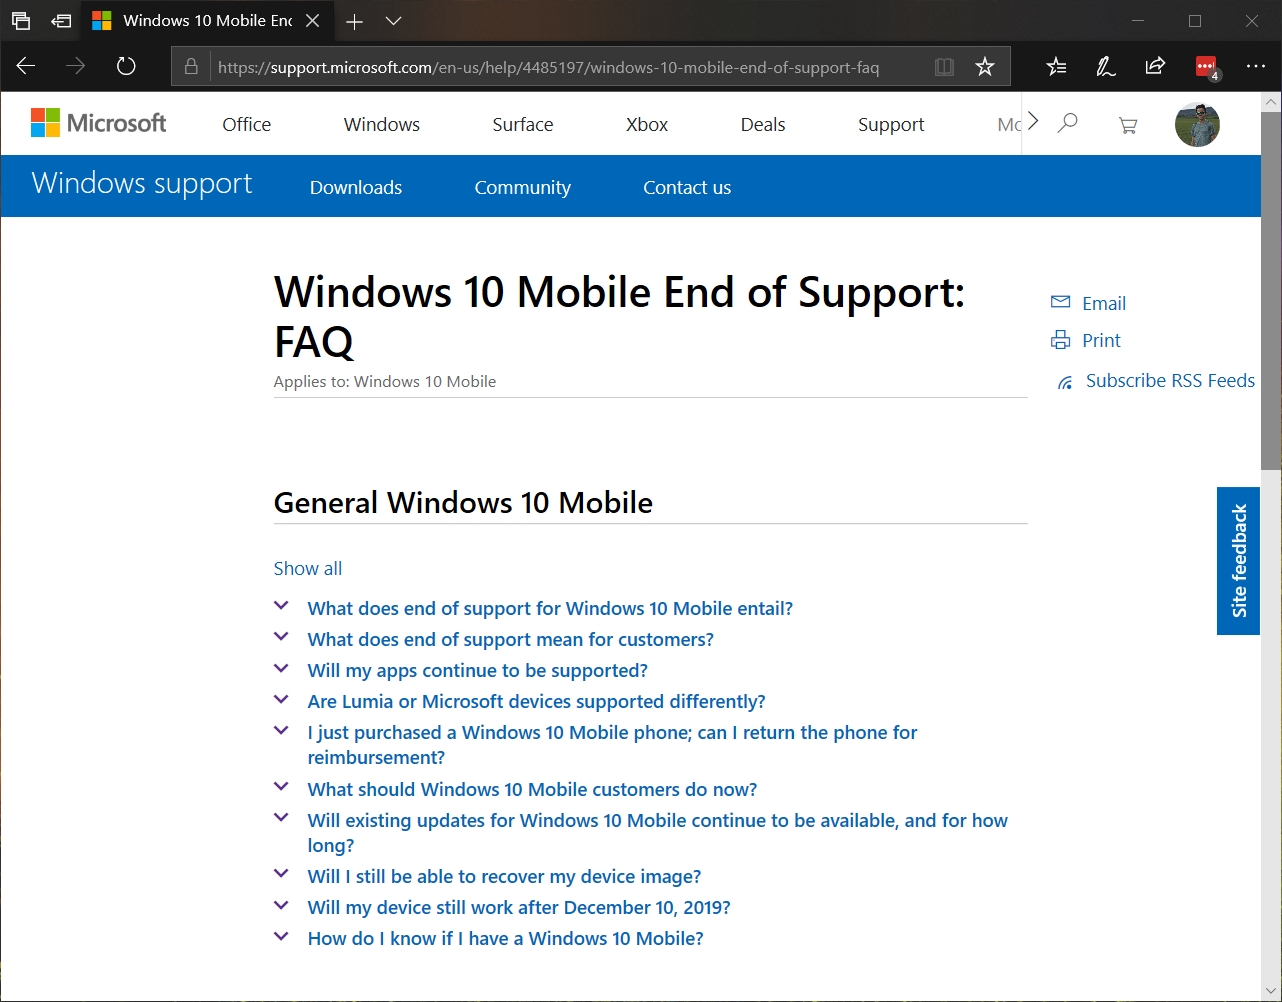1282x1002 pixels.
Task: Close the Windows 10 Mobile tab
Action: coord(313,20)
